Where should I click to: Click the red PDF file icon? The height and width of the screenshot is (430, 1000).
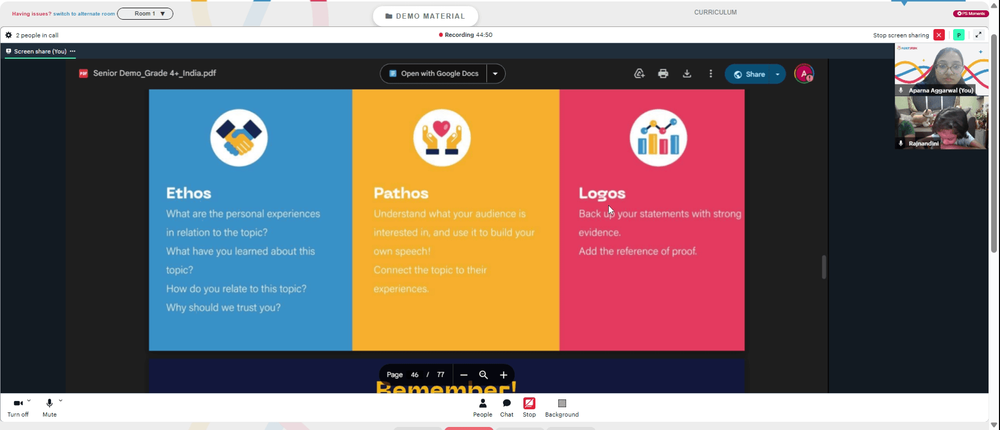coord(84,73)
